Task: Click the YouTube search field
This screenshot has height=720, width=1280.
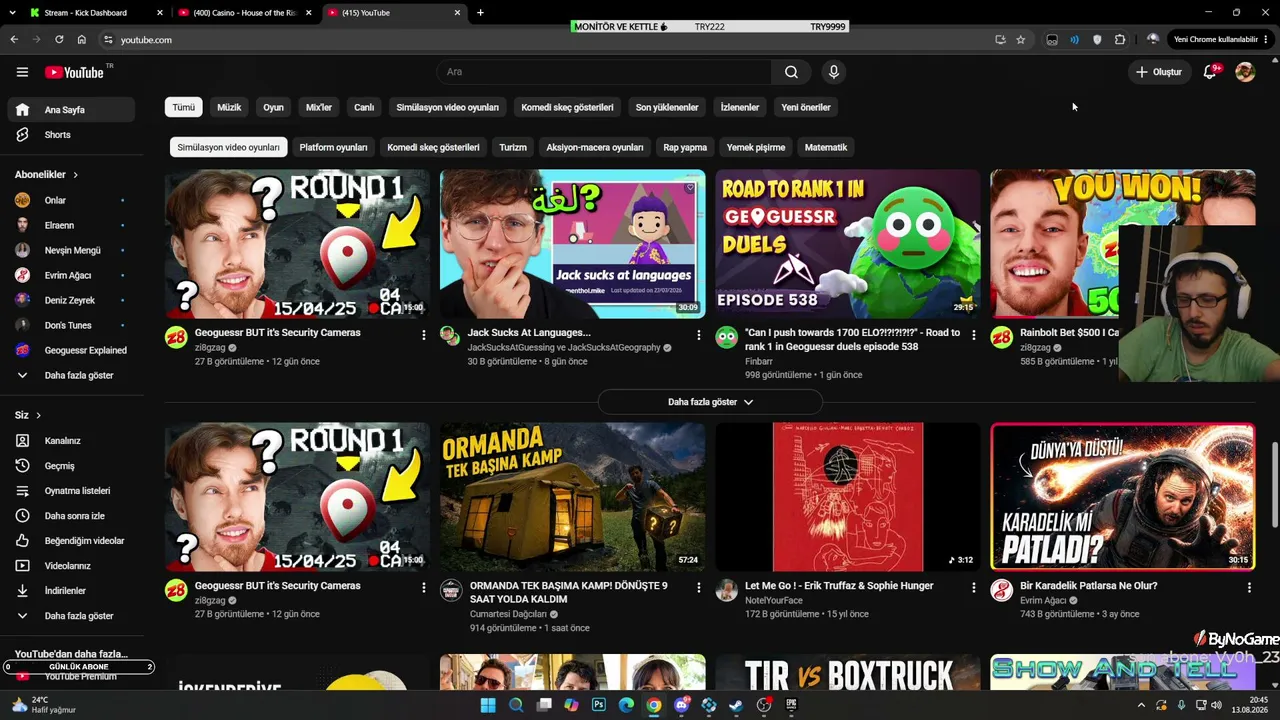Action: tap(604, 72)
